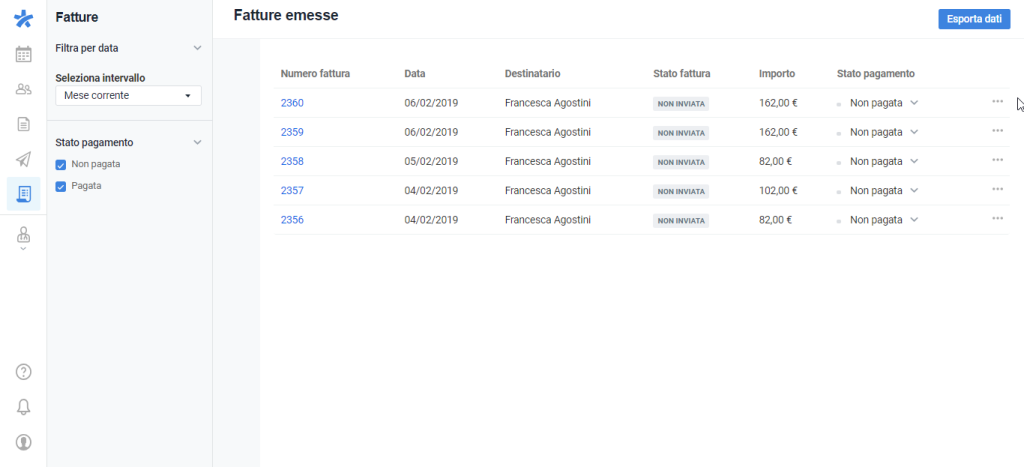Collapse the Stato pagamento filter section
Viewport: 1024px width, 467px height.
point(197,142)
